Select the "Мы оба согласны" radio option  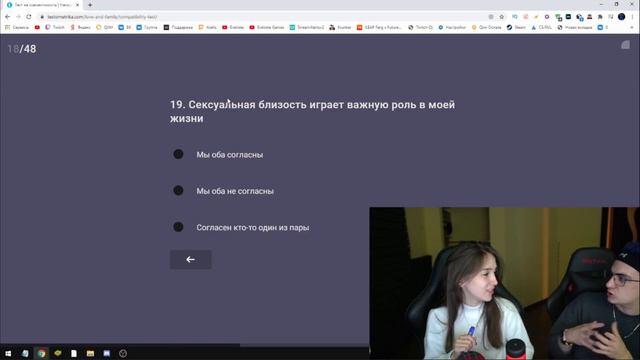[178, 154]
